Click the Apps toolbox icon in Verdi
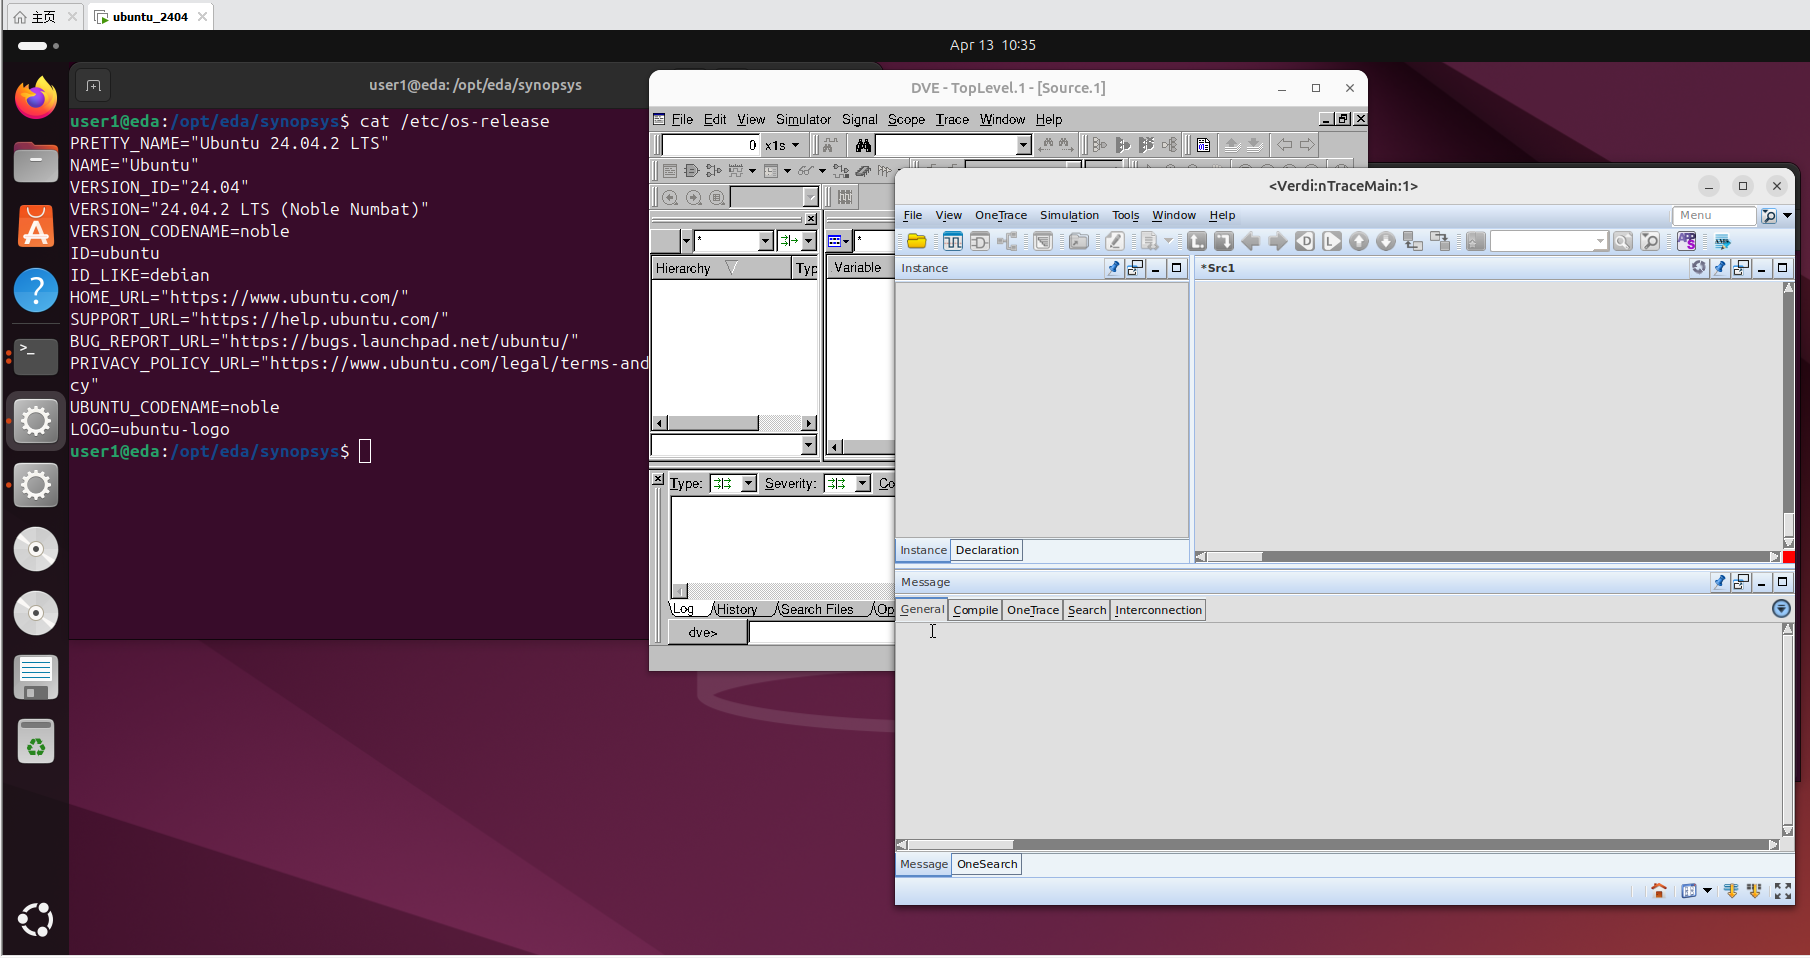Image resolution: width=1810 pixels, height=958 pixels. pyautogui.click(x=1687, y=241)
